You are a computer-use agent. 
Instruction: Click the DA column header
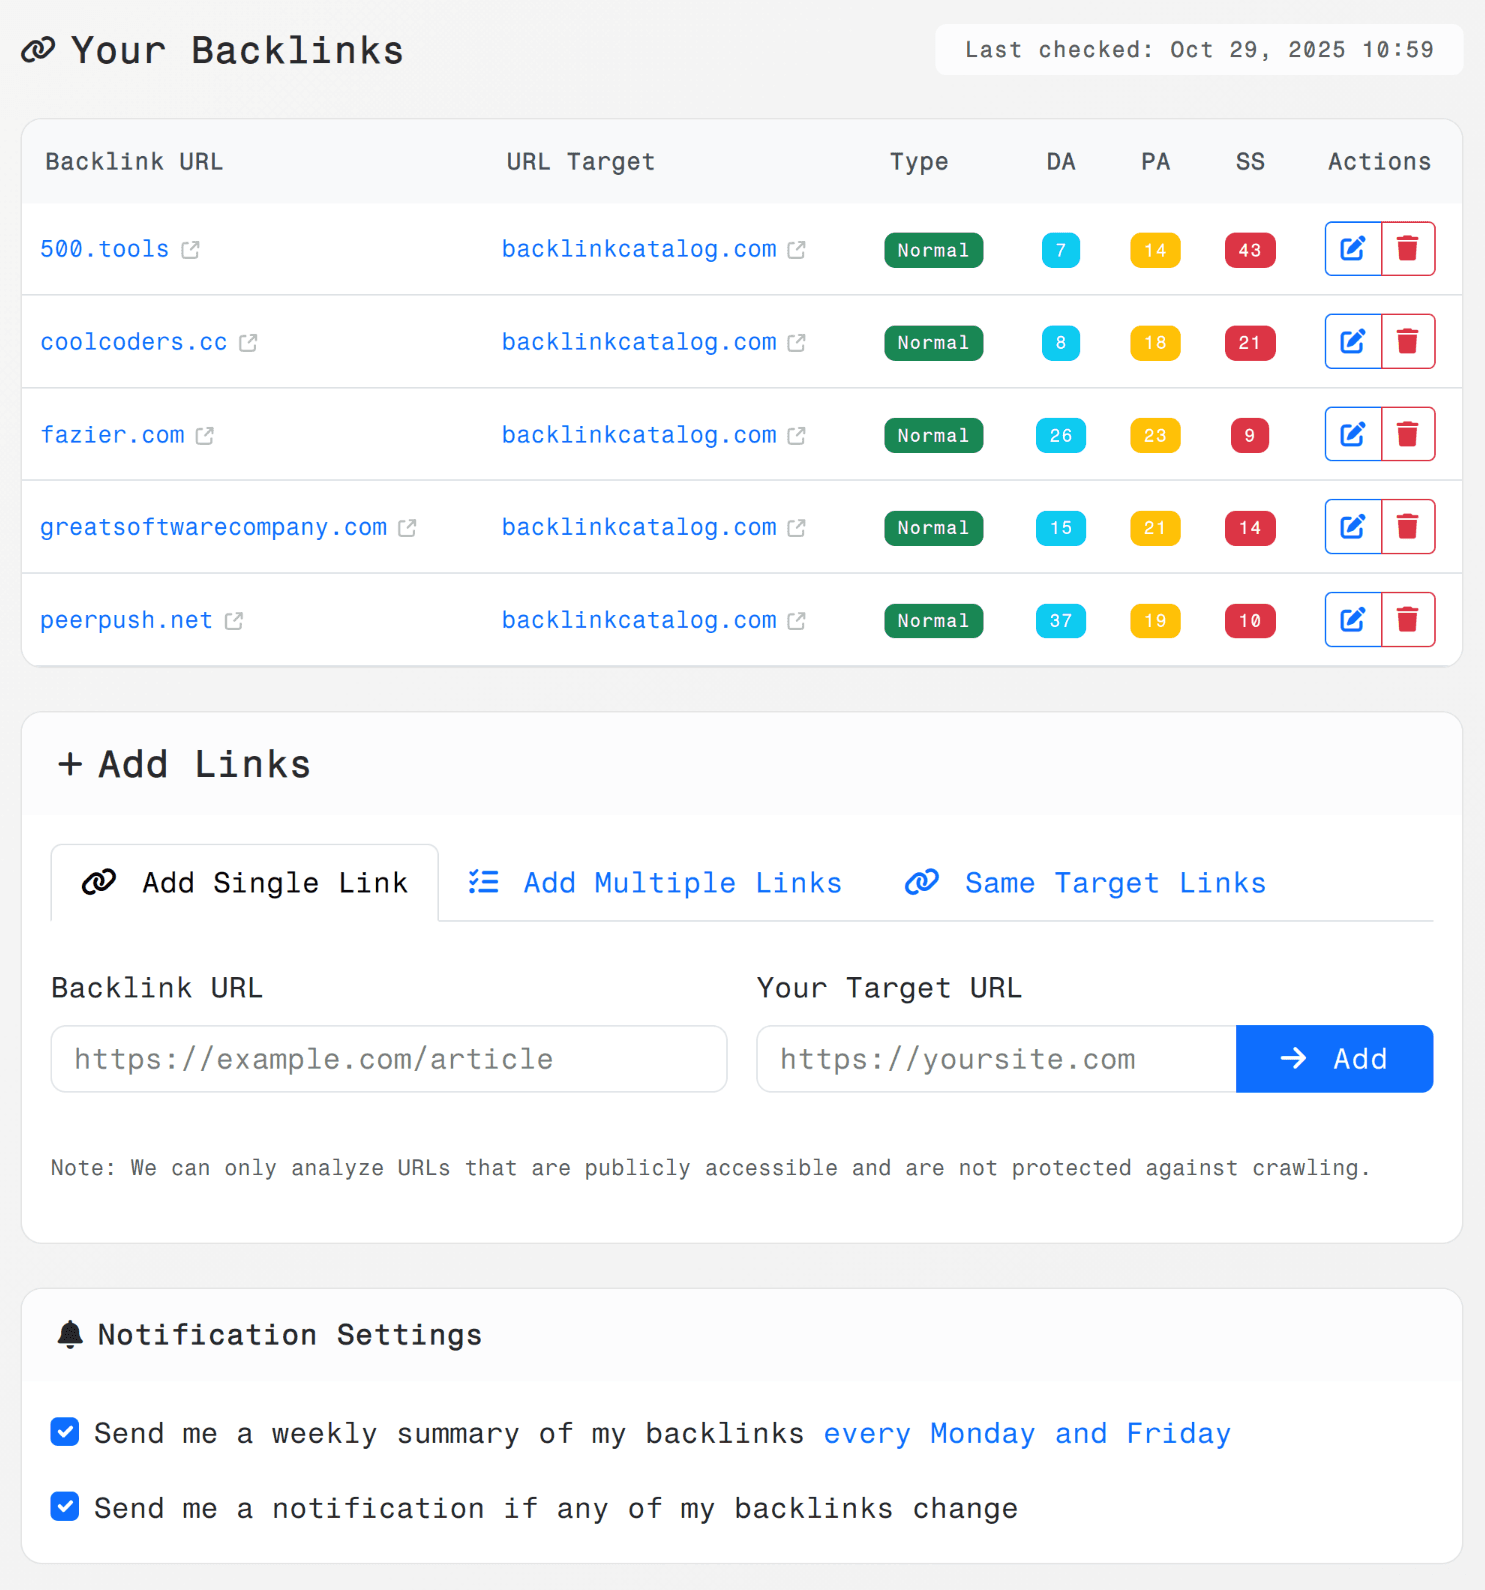pos(1061,162)
